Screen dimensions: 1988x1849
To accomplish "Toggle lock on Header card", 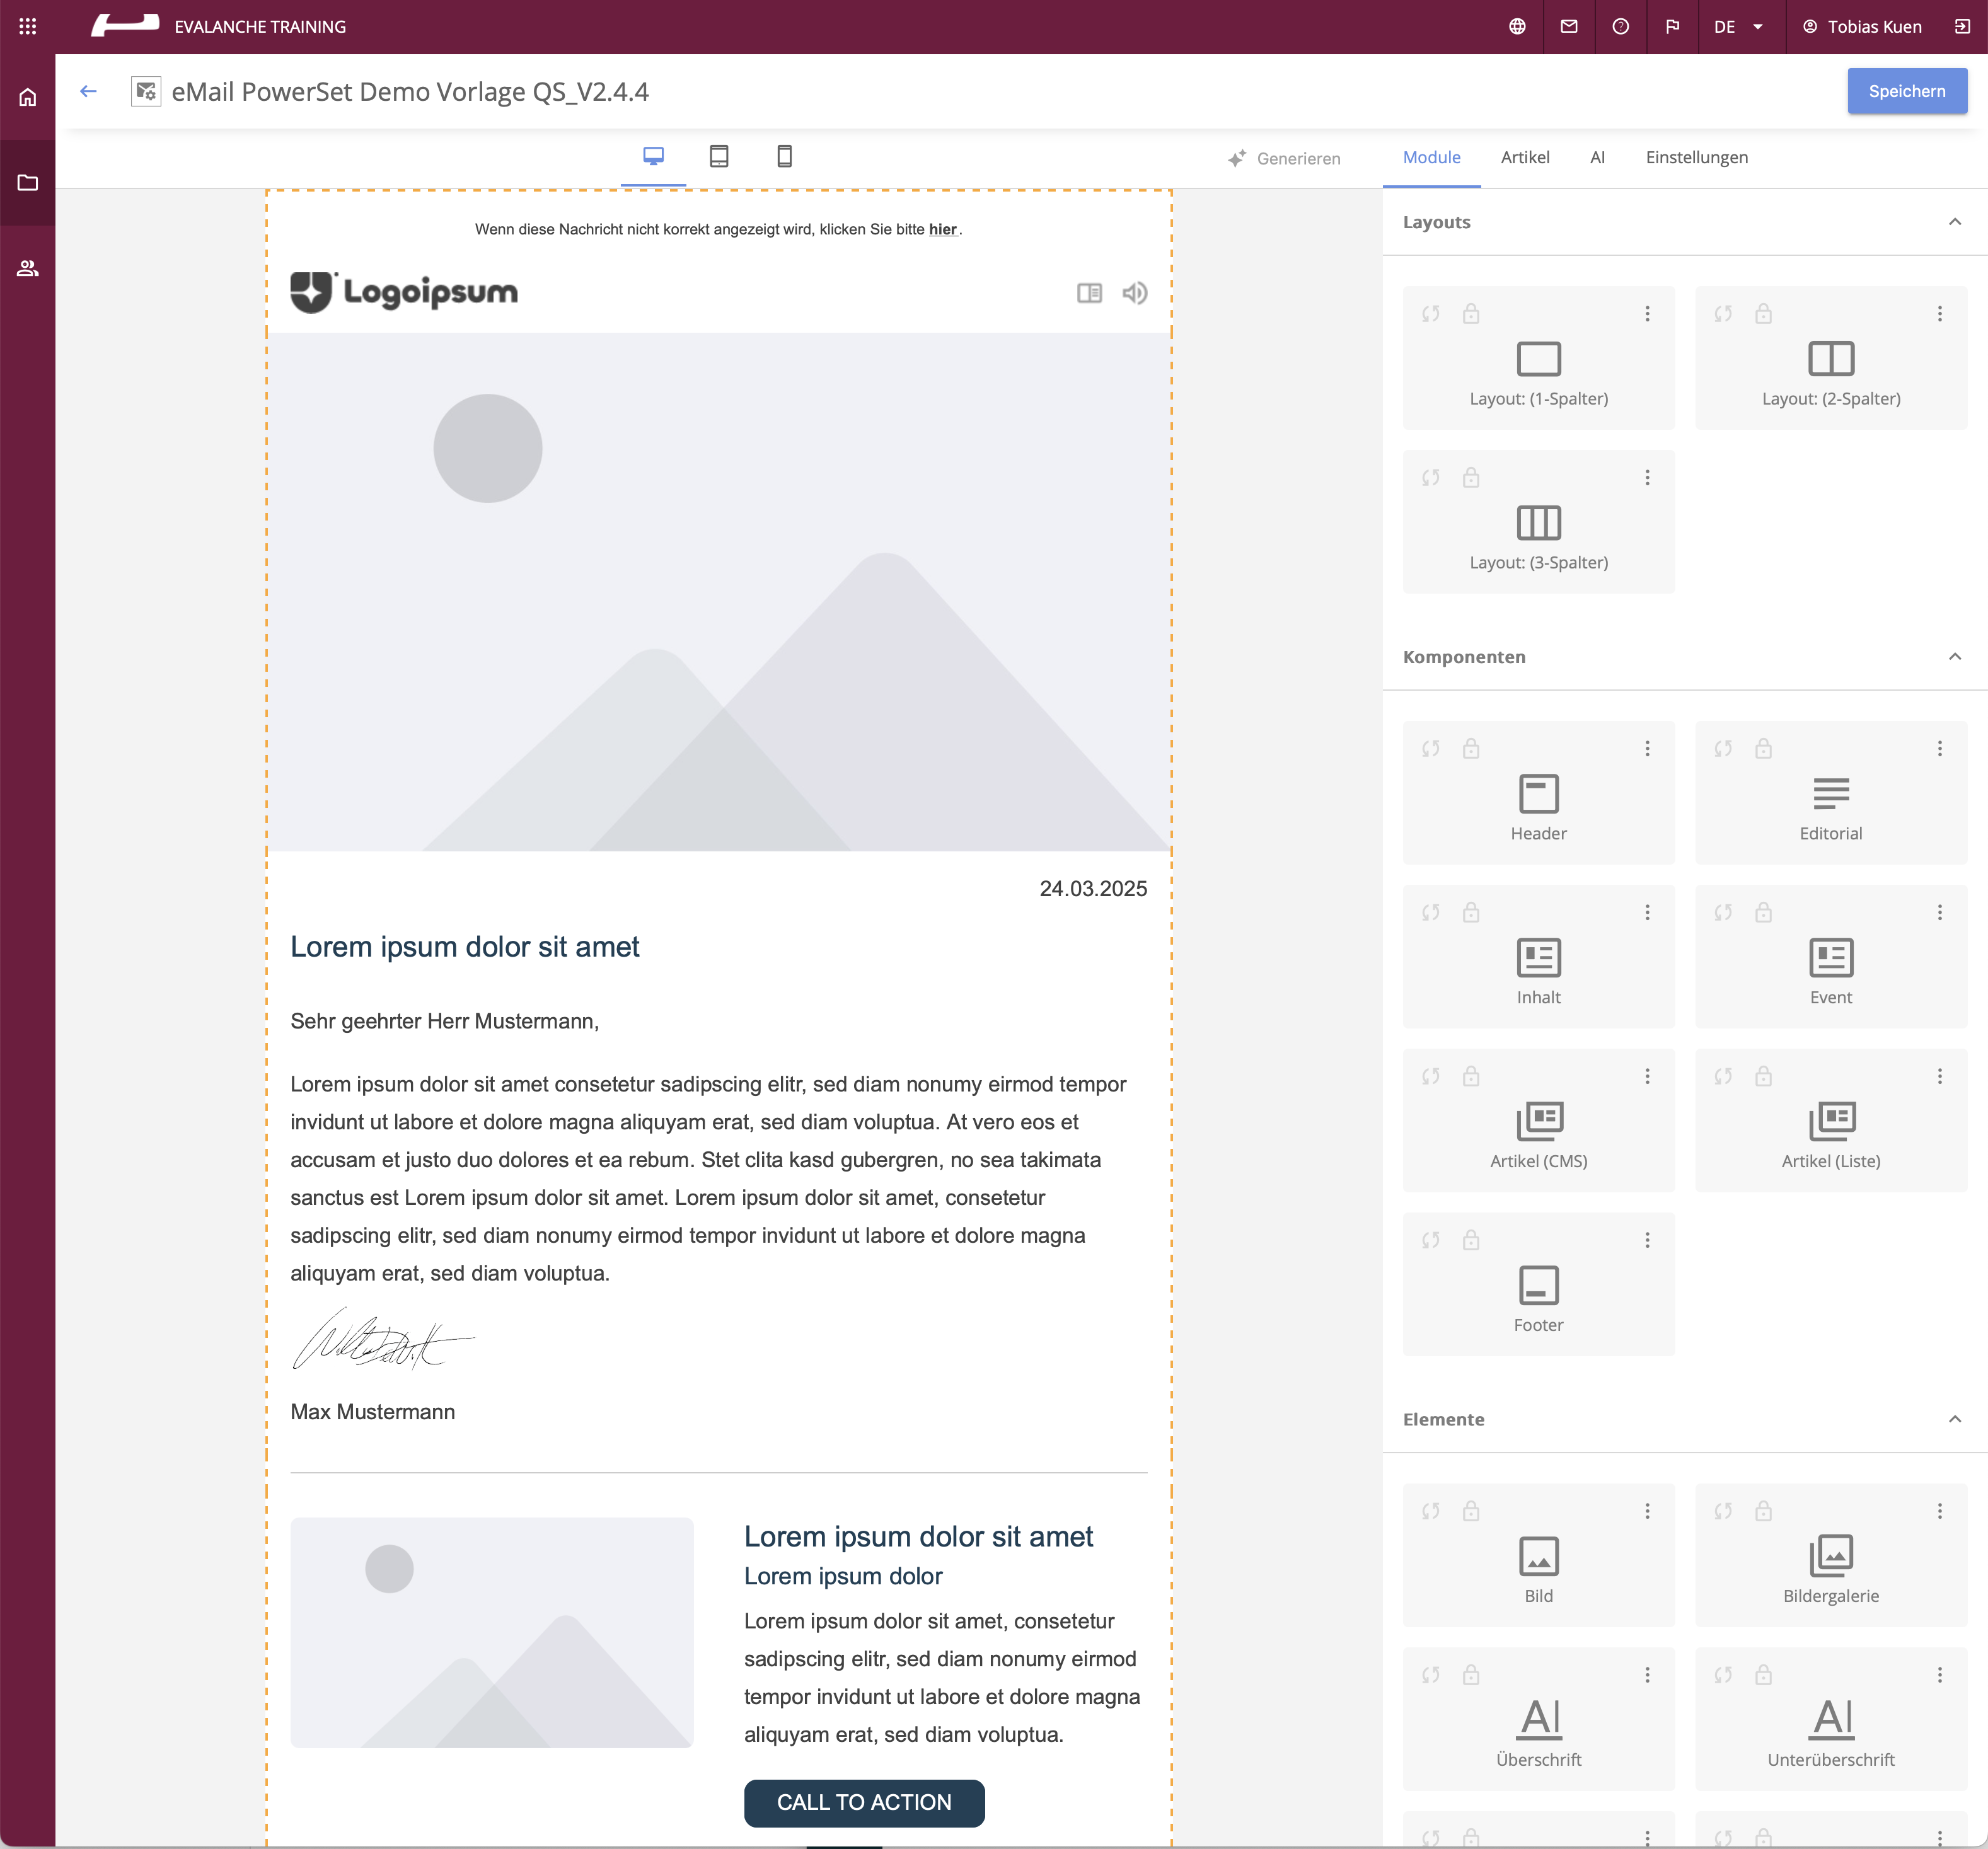I will point(1471,749).
